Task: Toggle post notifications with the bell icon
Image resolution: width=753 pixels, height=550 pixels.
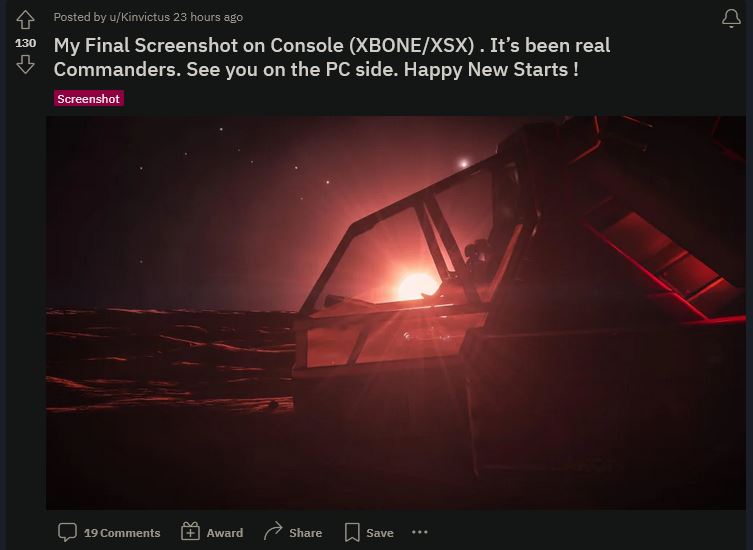Action: (x=731, y=18)
